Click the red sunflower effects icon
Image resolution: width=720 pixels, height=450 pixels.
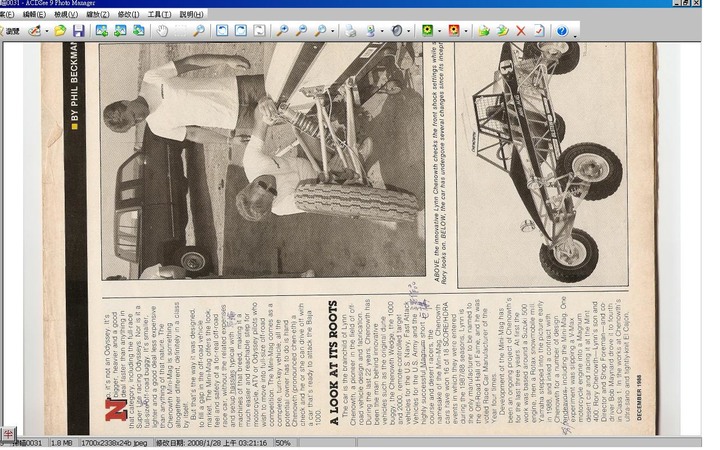(x=454, y=31)
